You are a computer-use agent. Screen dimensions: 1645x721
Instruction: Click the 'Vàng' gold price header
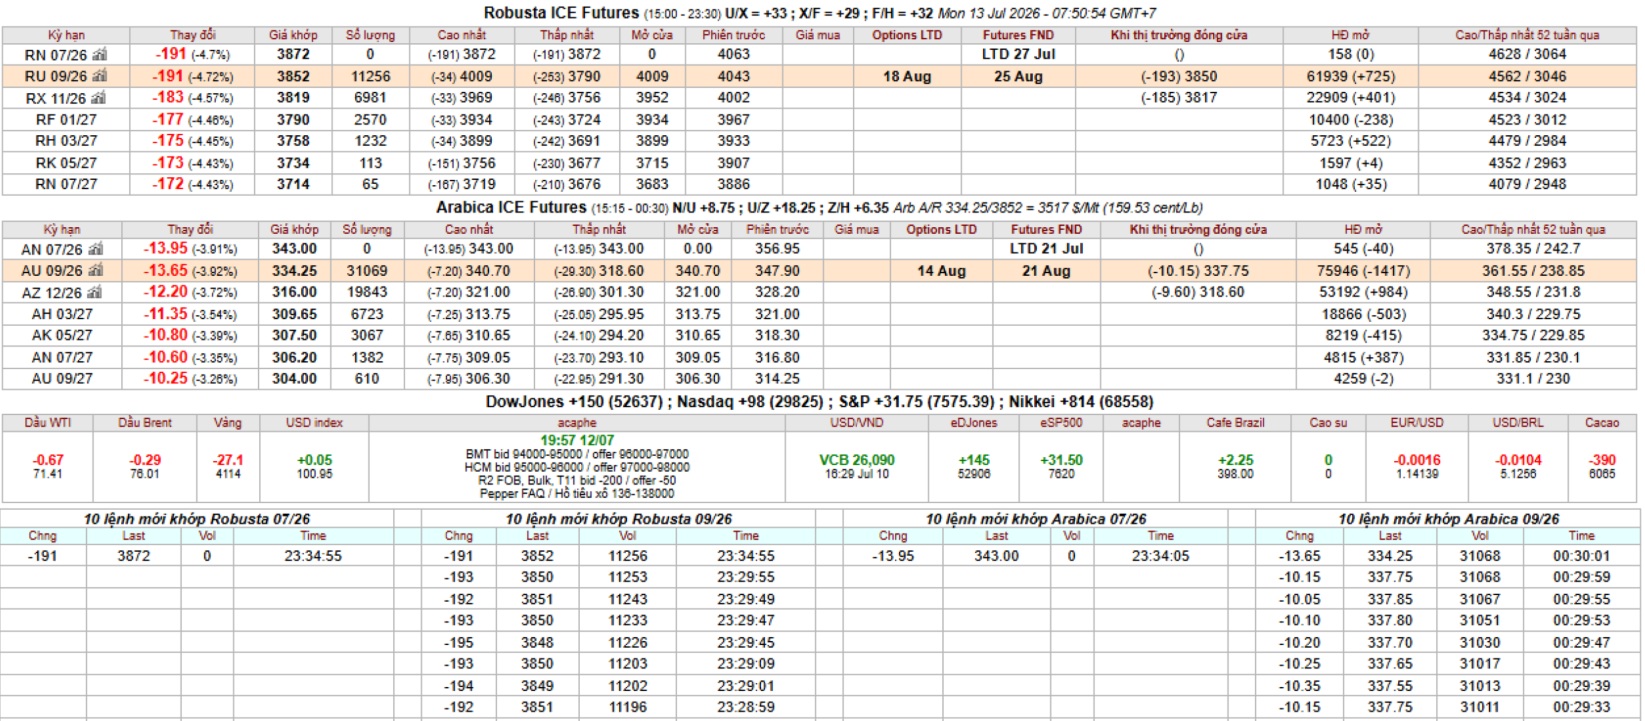228,423
